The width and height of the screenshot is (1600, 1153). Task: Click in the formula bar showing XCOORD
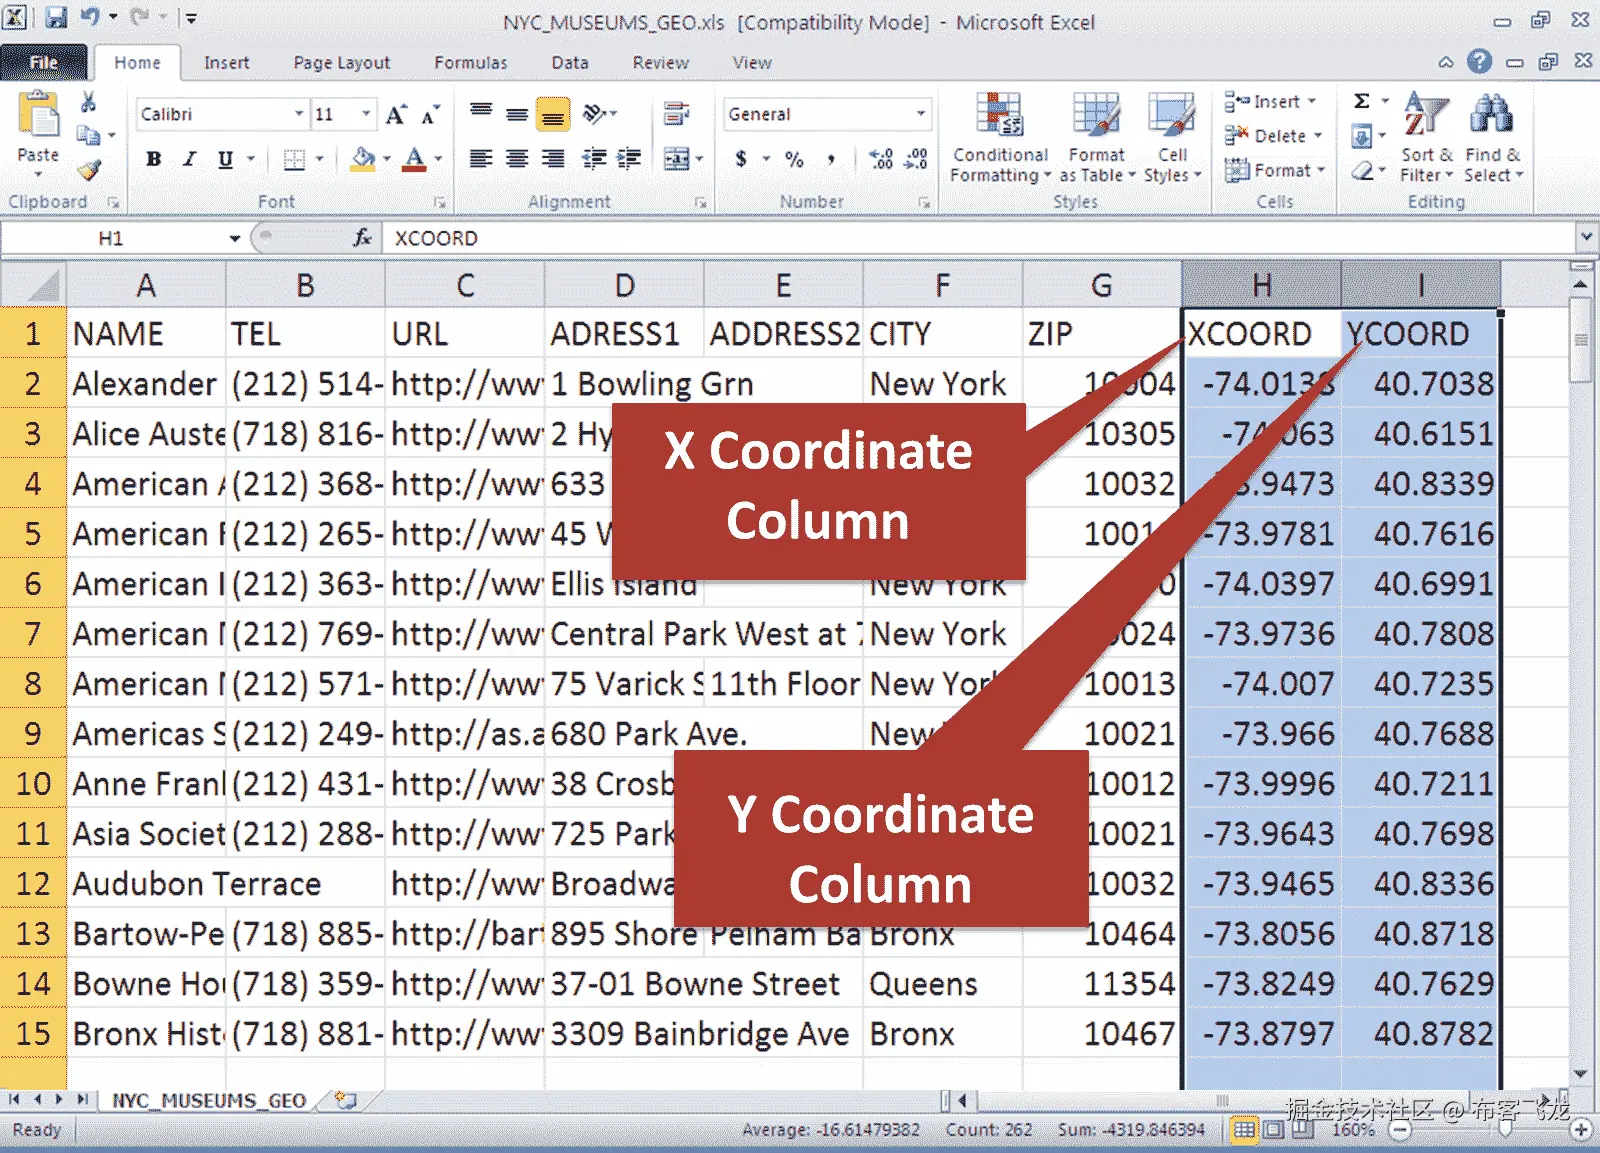click(x=980, y=238)
